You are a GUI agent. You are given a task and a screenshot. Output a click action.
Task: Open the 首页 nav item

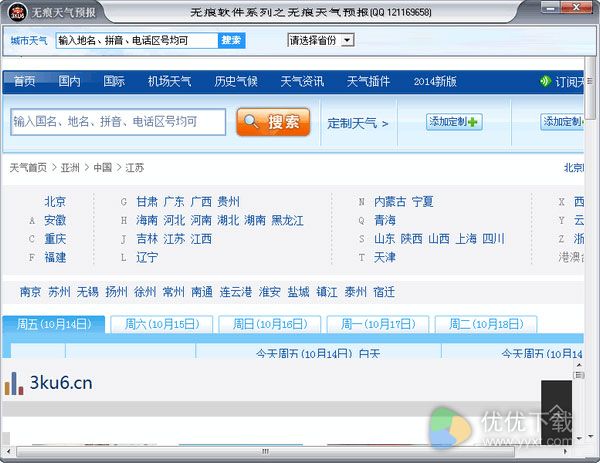[x=24, y=81]
